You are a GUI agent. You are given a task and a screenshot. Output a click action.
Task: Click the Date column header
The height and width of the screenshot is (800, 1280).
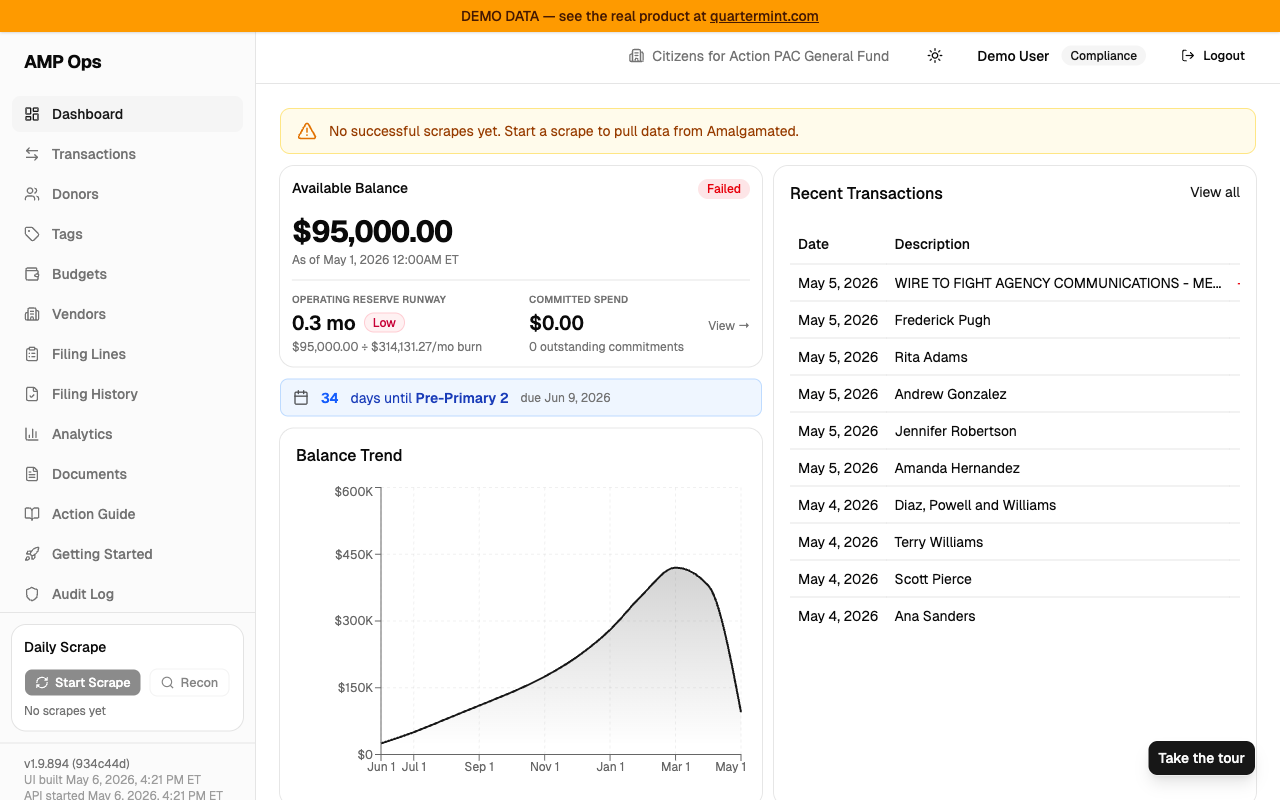point(813,244)
